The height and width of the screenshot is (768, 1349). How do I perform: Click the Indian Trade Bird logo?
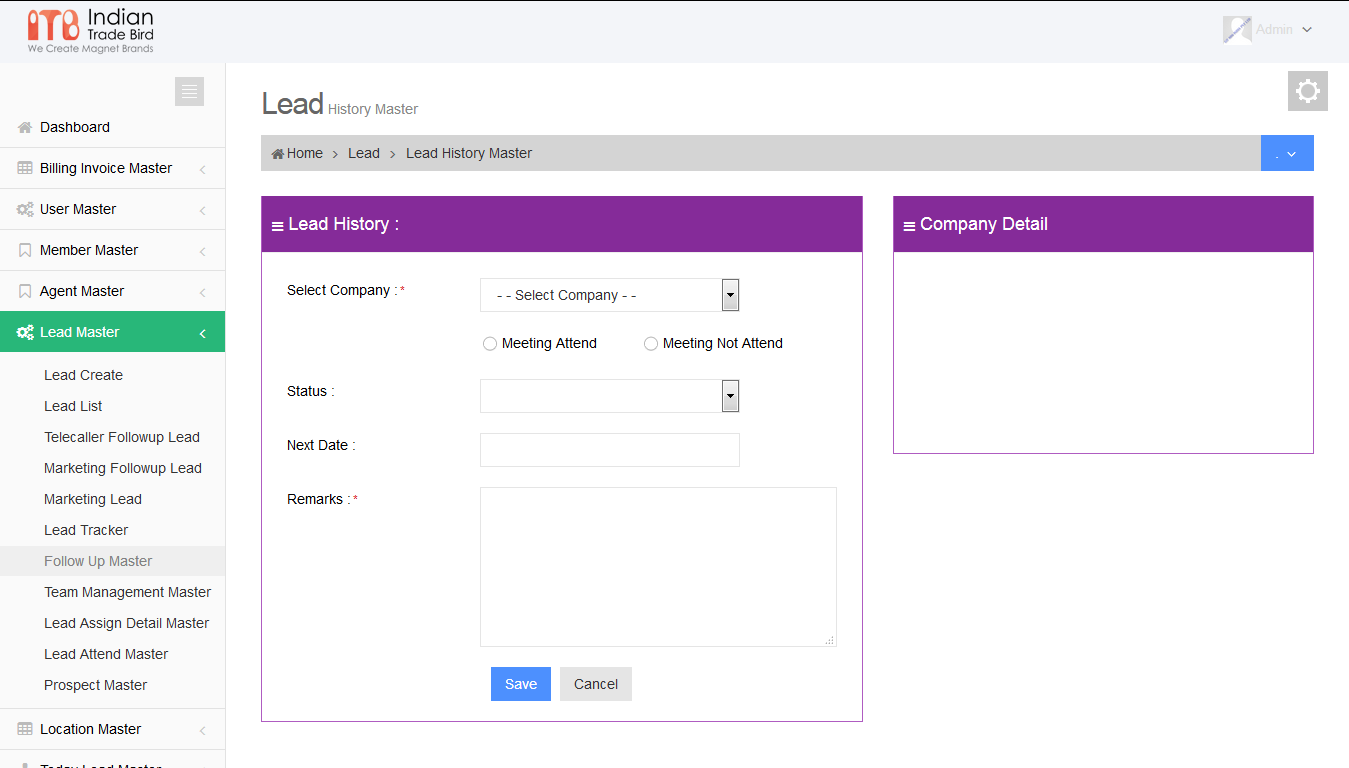click(91, 31)
